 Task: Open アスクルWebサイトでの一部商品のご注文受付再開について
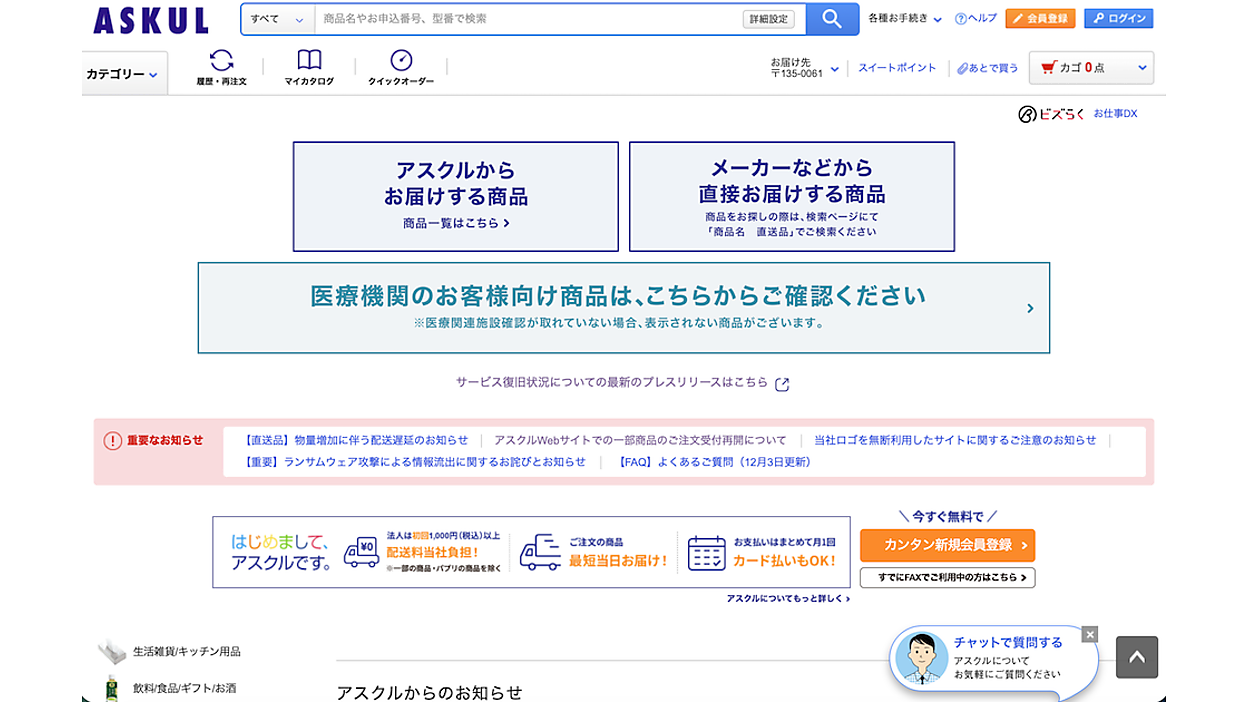tap(640, 440)
